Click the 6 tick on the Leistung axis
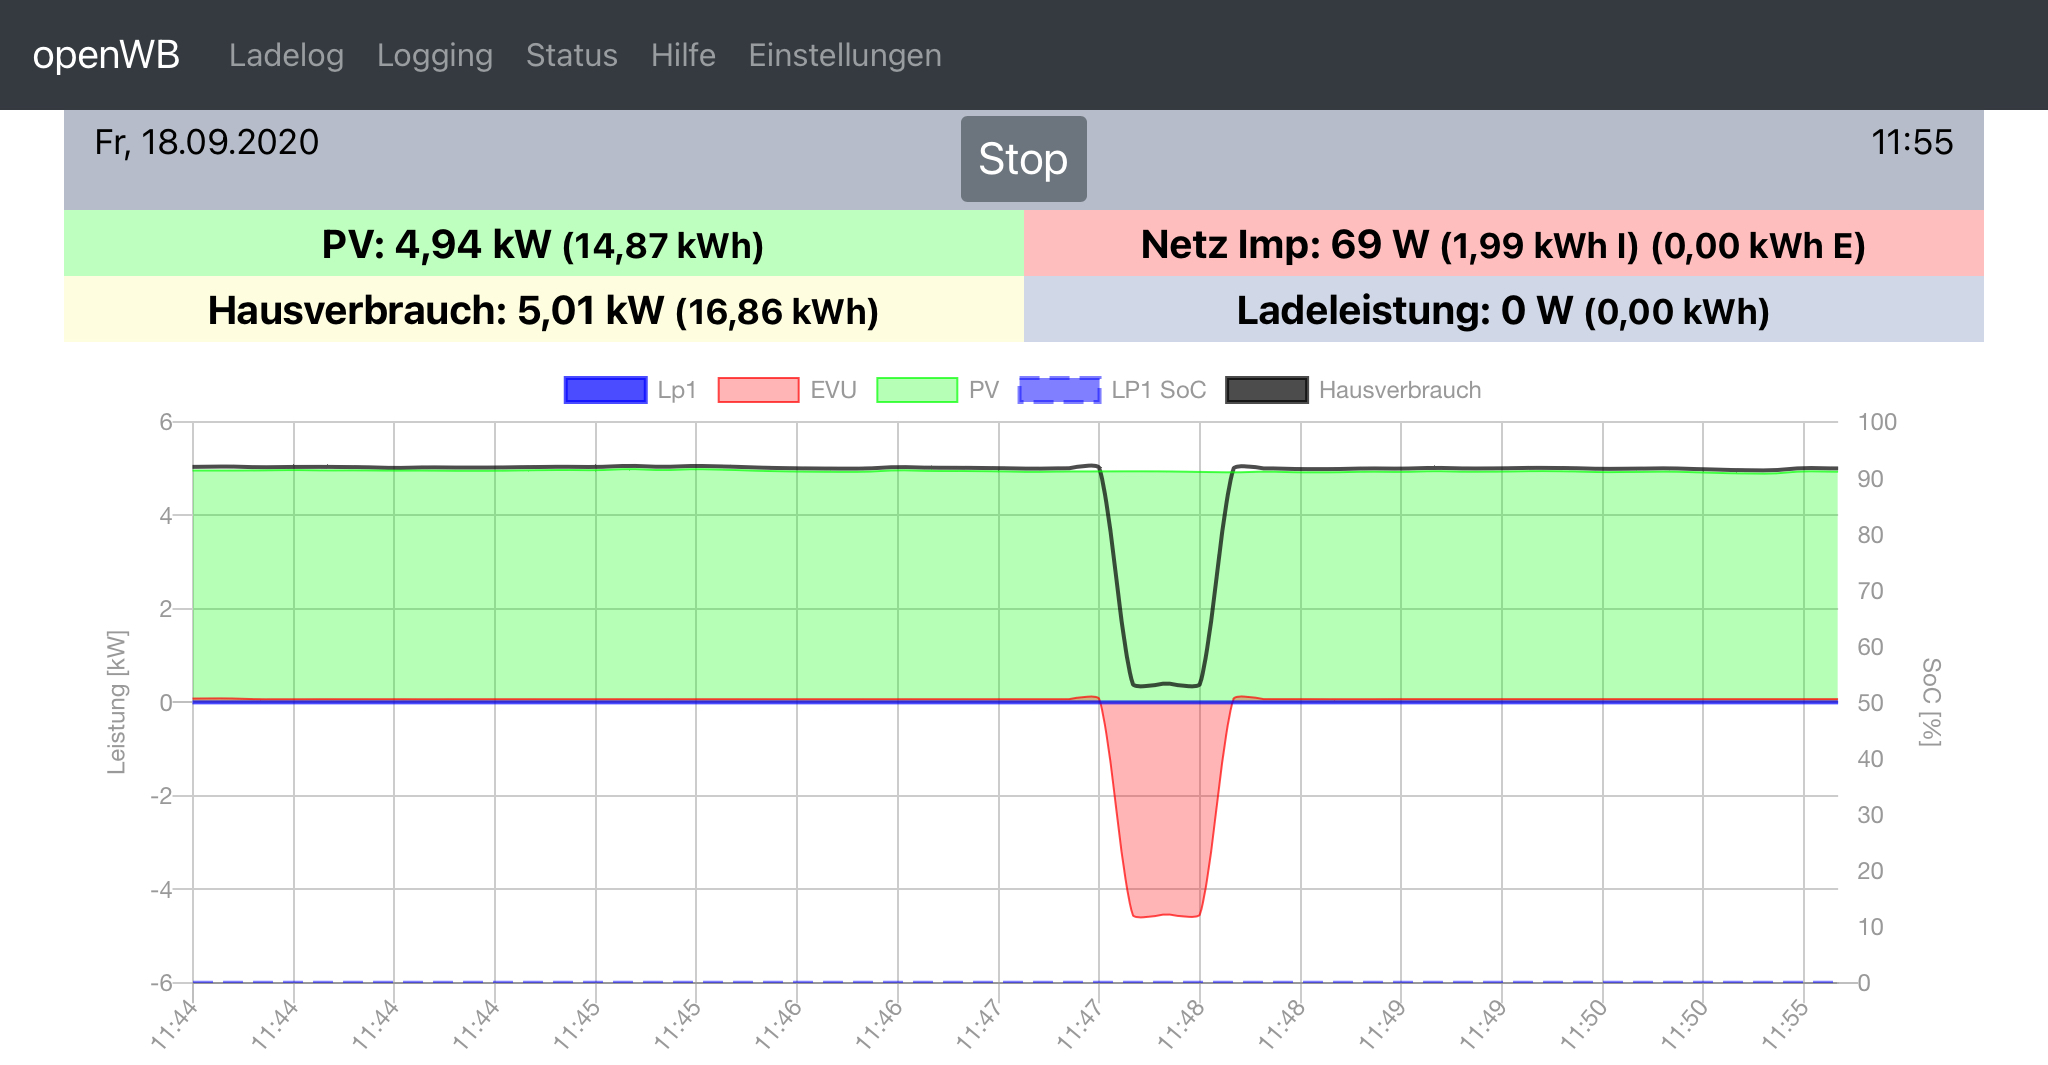 coord(166,422)
